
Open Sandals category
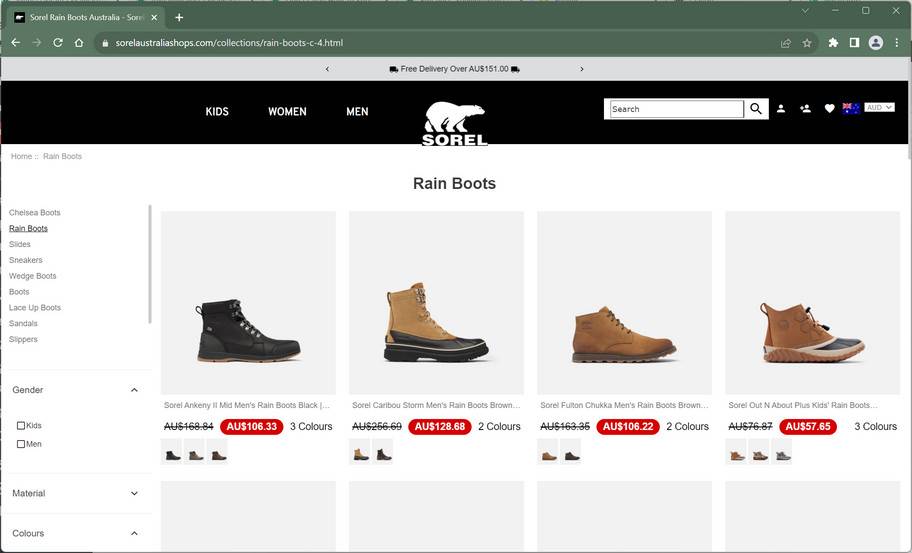click(23, 323)
